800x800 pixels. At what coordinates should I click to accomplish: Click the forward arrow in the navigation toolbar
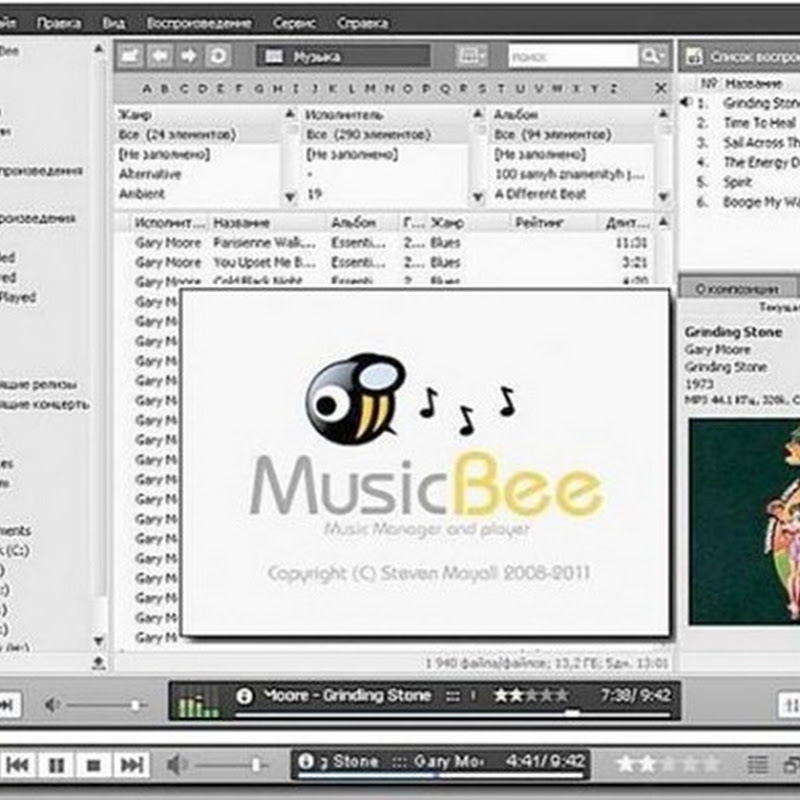click(x=188, y=56)
